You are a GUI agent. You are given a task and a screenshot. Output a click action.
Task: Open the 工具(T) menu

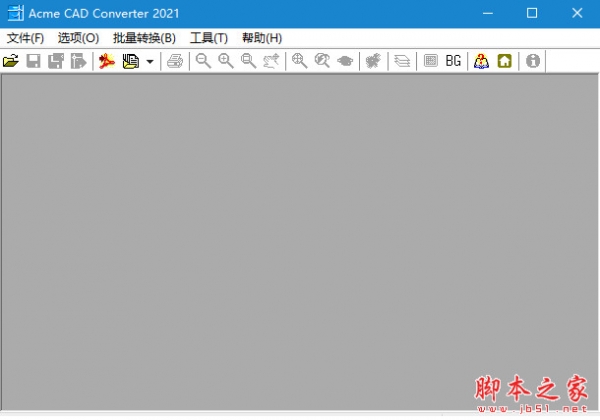pyautogui.click(x=209, y=38)
